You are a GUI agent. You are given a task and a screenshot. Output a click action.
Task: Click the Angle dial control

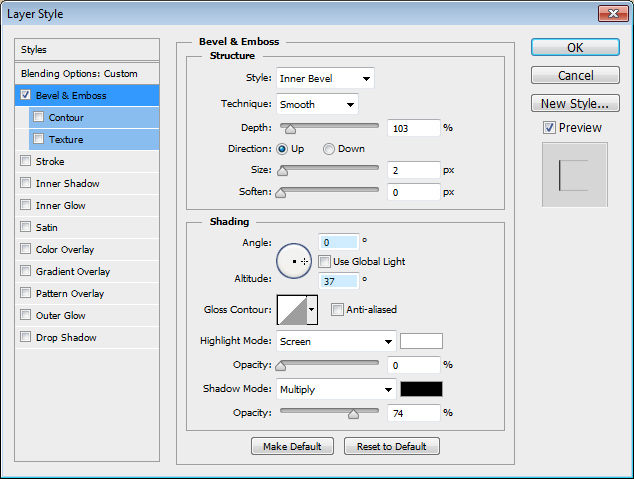click(294, 261)
